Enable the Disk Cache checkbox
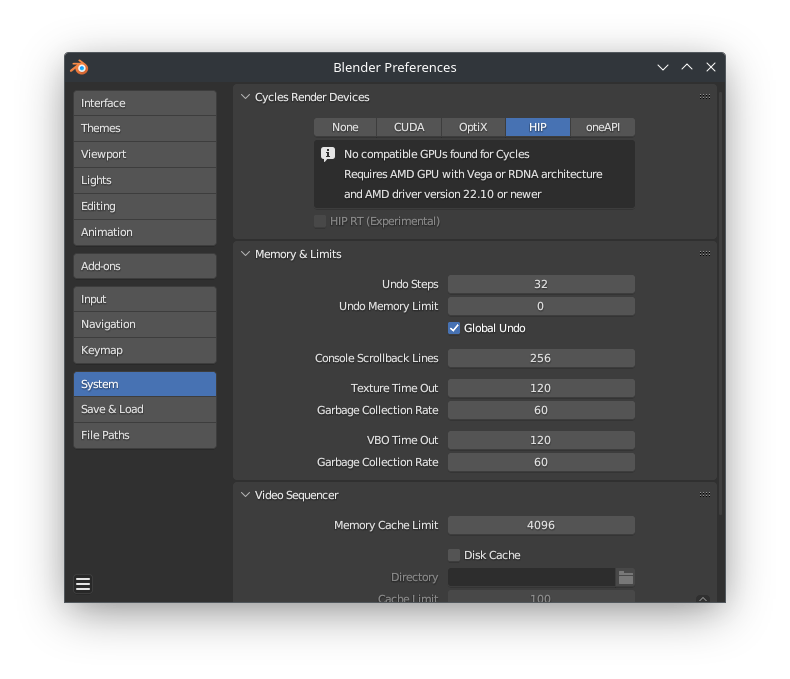 click(454, 555)
